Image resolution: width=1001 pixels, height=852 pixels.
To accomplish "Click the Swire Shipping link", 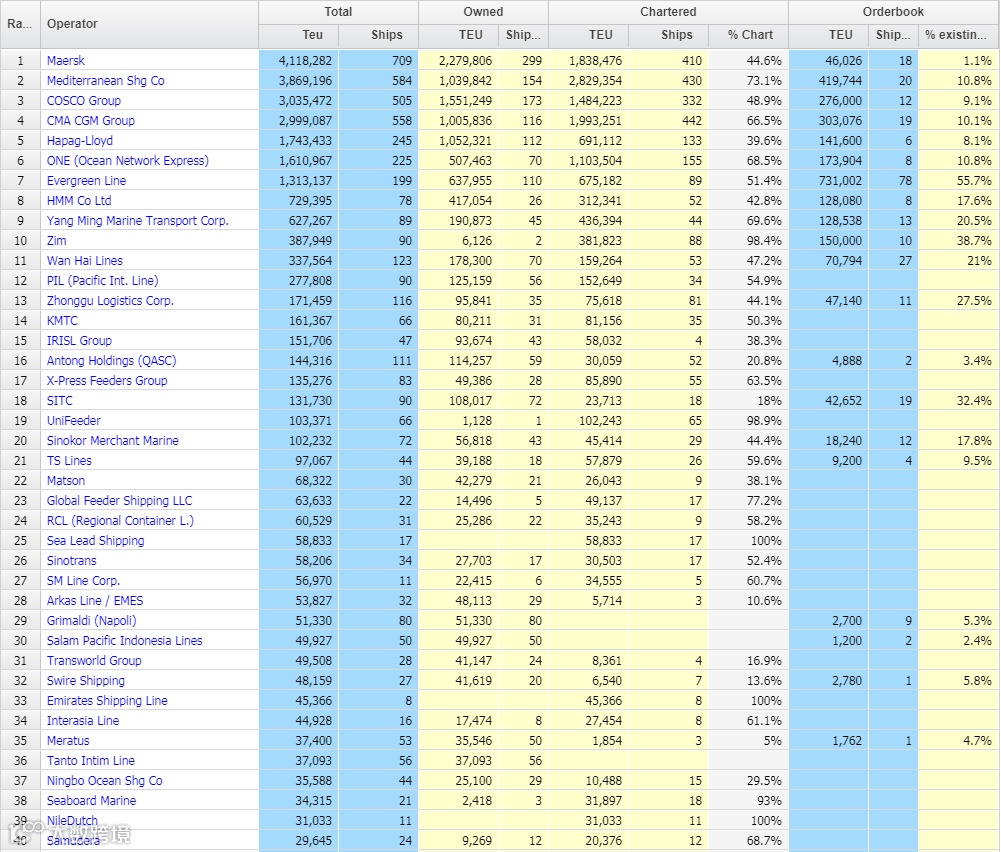I will pos(86,680).
